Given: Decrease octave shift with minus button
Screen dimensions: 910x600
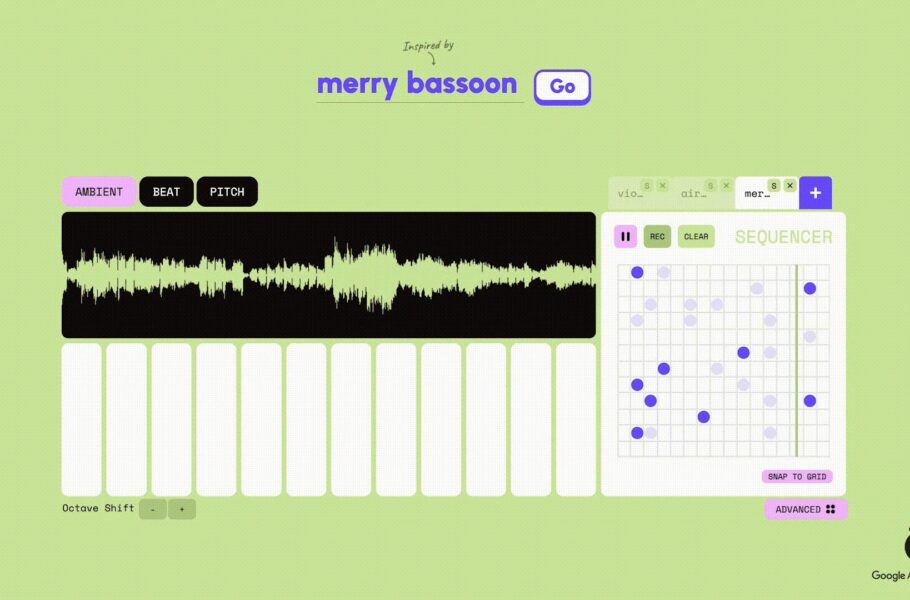Looking at the screenshot, I should click(x=152, y=509).
